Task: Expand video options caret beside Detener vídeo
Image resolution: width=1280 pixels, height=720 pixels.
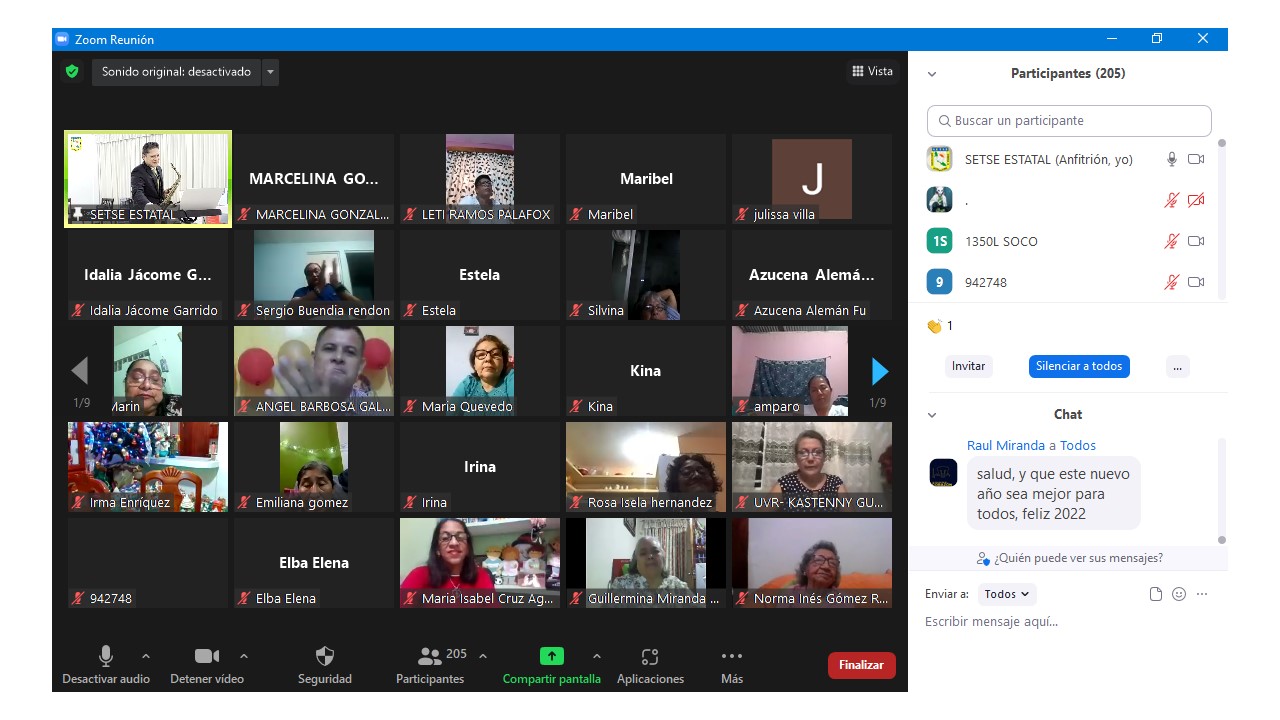Action: click(x=244, y=656)
